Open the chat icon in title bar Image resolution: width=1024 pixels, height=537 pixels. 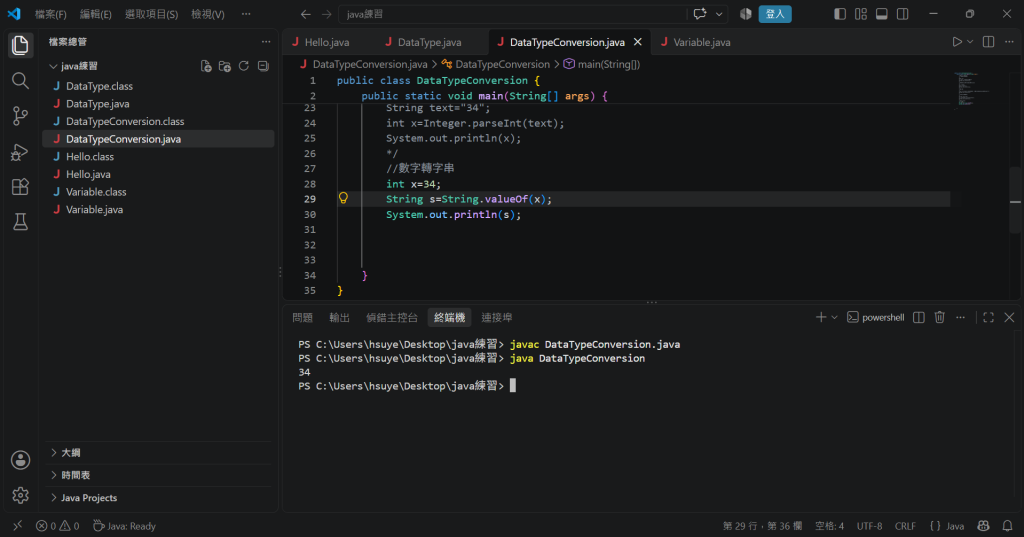[700, 14]
